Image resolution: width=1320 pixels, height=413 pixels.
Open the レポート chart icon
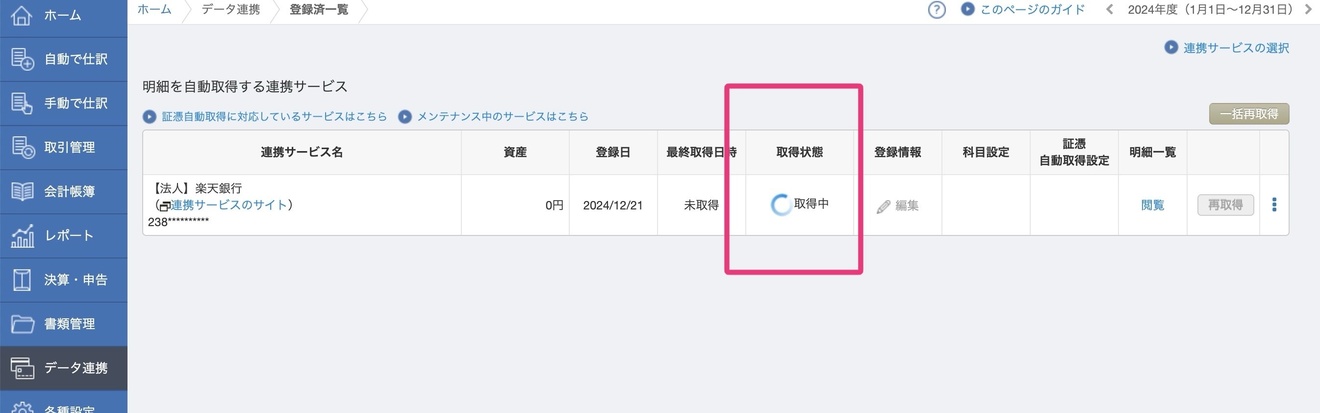22,235
